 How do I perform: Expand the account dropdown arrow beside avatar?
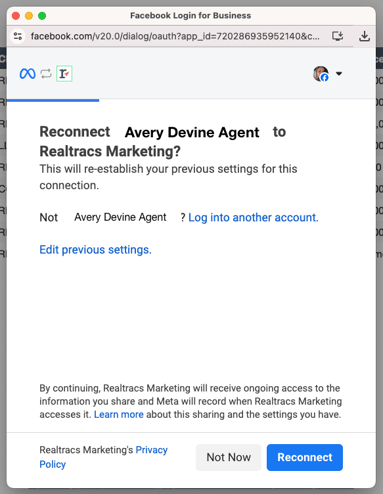[x=339, y=74]
